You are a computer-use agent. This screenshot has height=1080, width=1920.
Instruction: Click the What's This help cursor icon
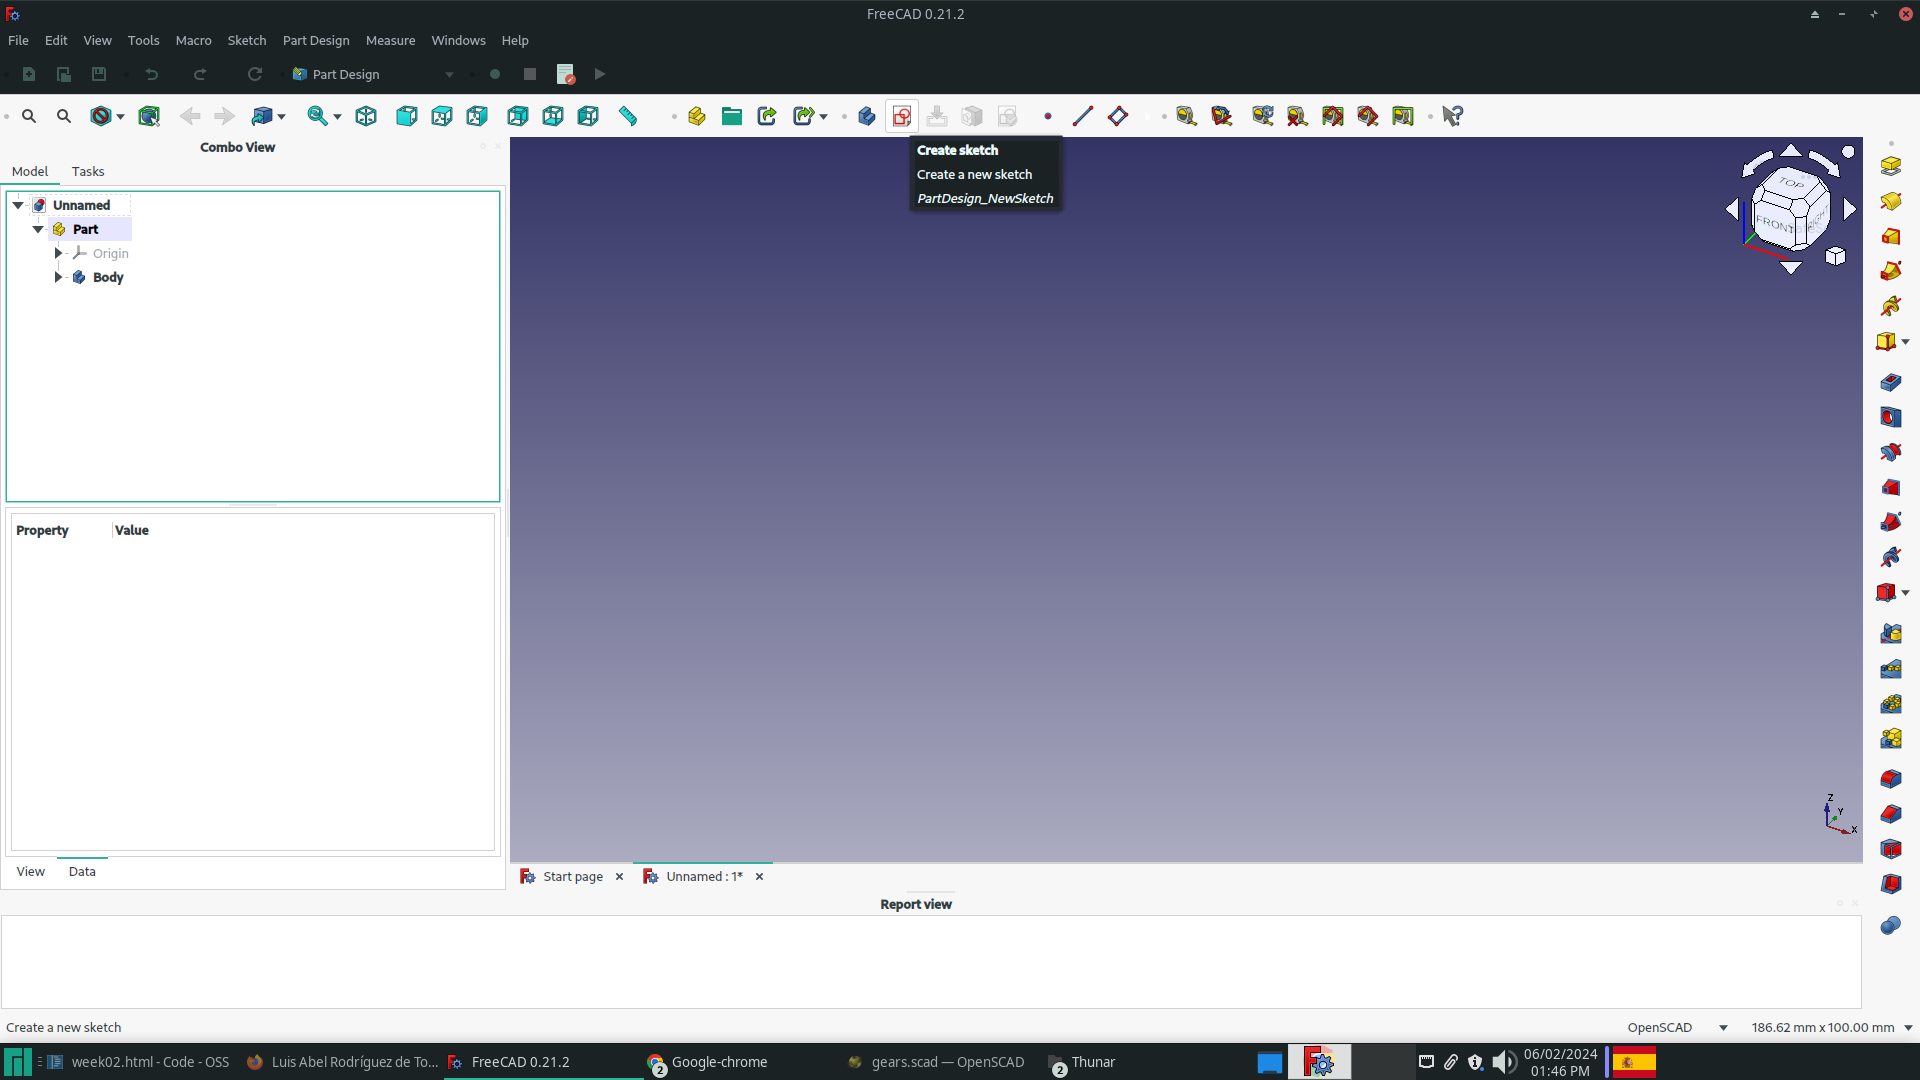[1453, 116]
